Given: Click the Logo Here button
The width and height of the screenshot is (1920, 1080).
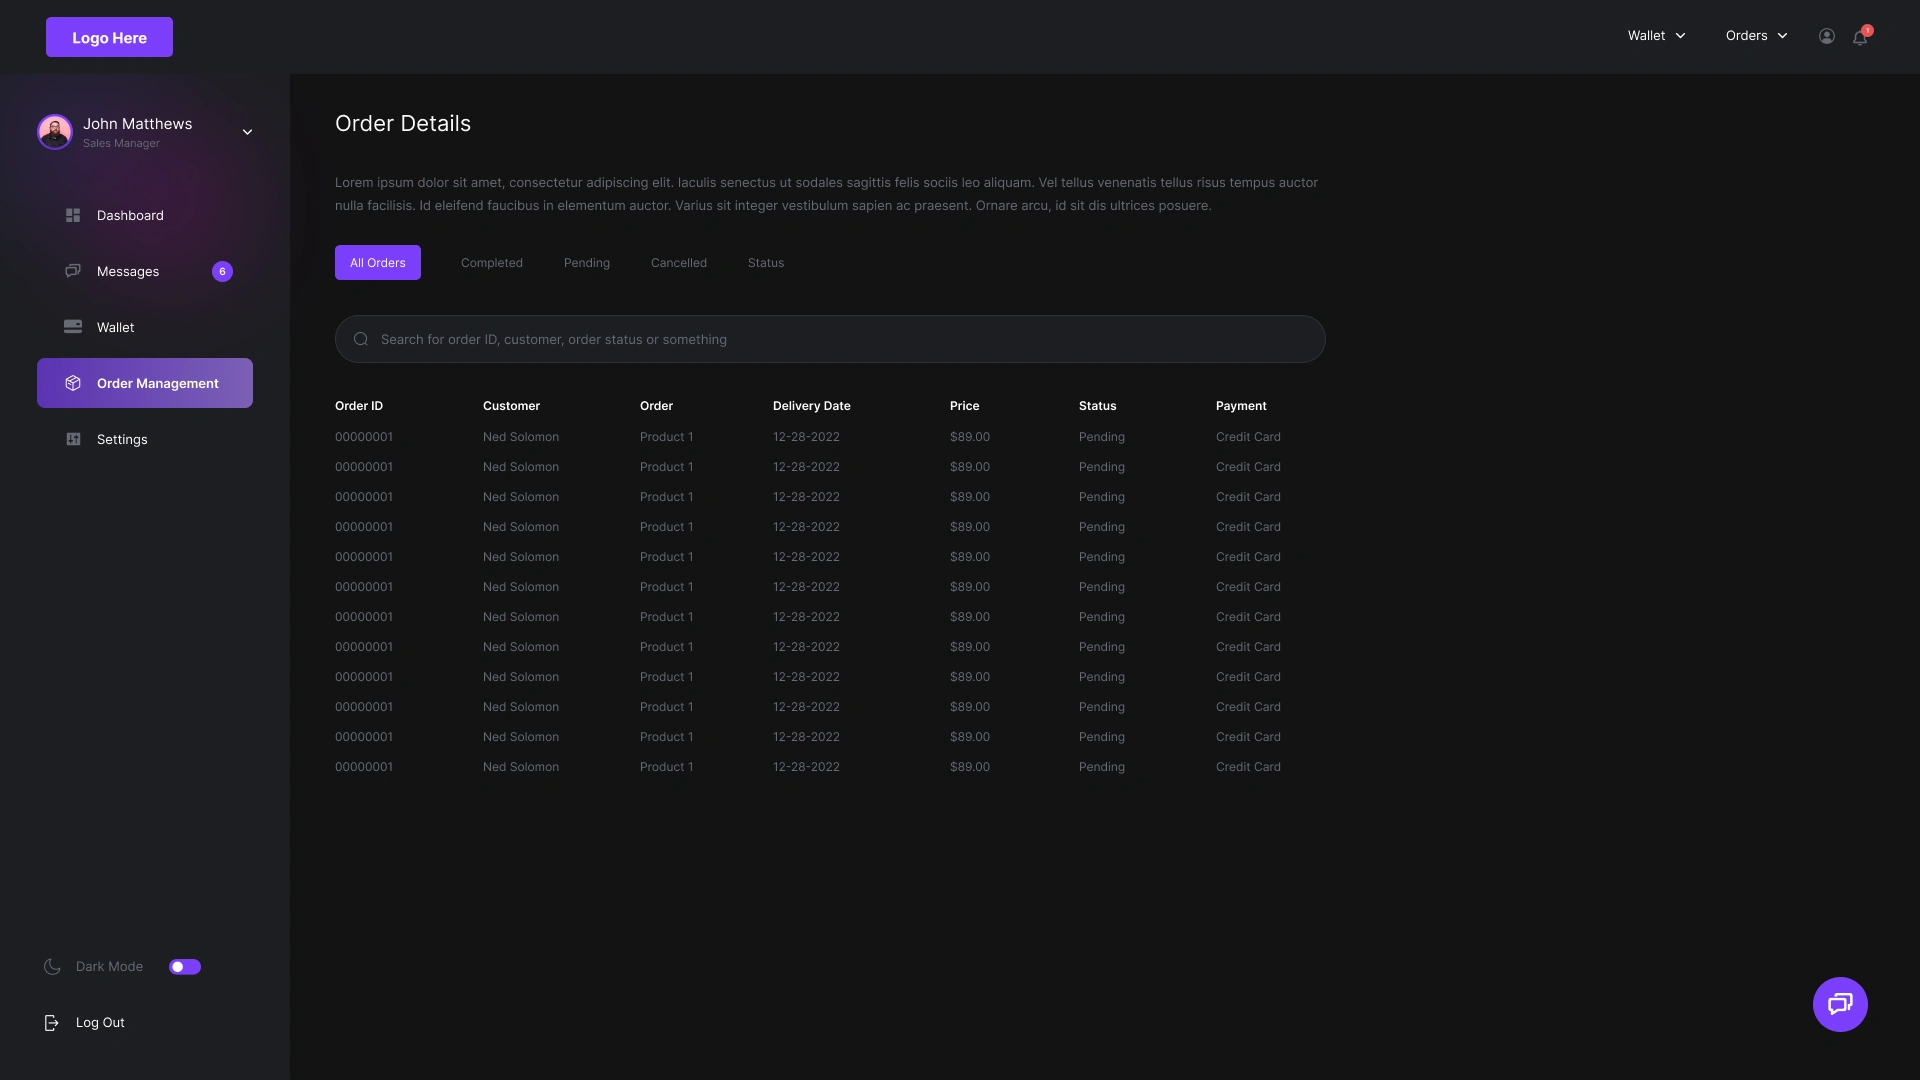Looking at the screenshot, I should click(x=109, y=37).
